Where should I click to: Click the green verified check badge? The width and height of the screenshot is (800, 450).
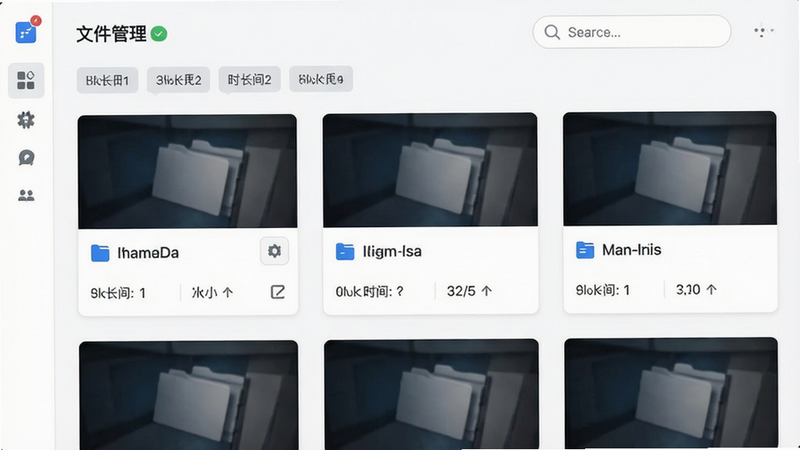click(x=159, y=34)
